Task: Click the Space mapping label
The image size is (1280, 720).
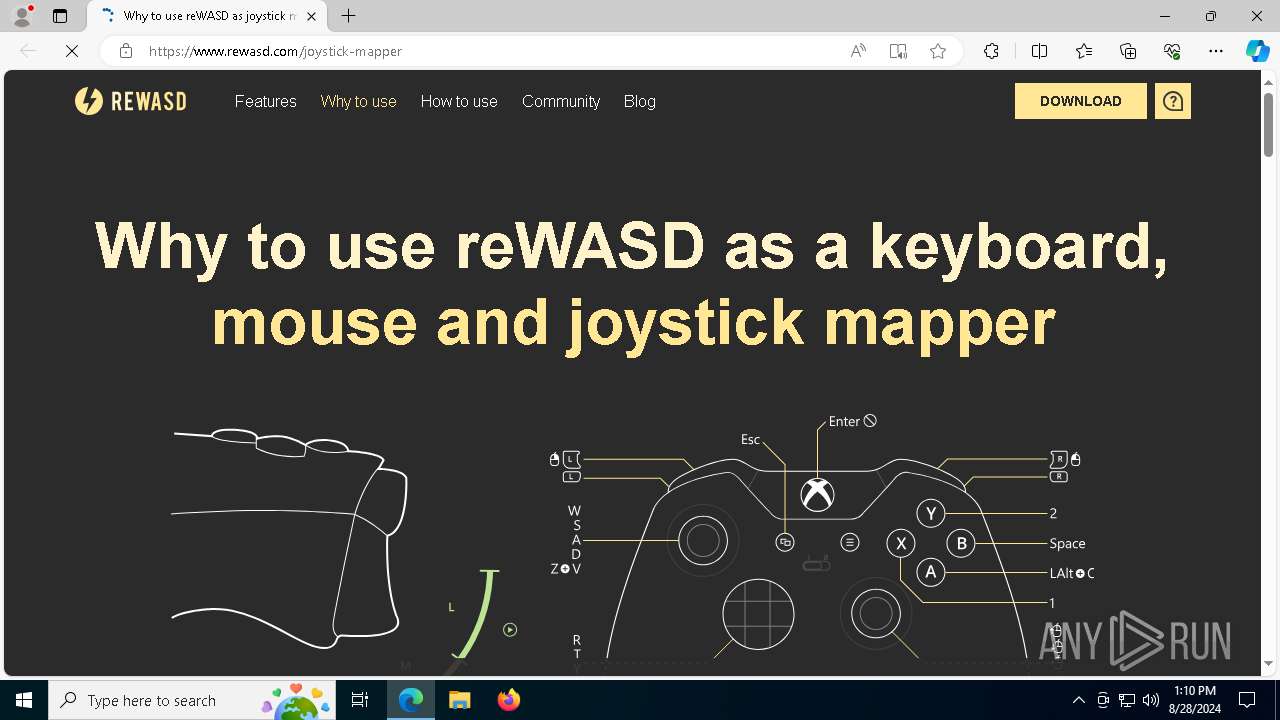Action: [x=1067, y=544]
